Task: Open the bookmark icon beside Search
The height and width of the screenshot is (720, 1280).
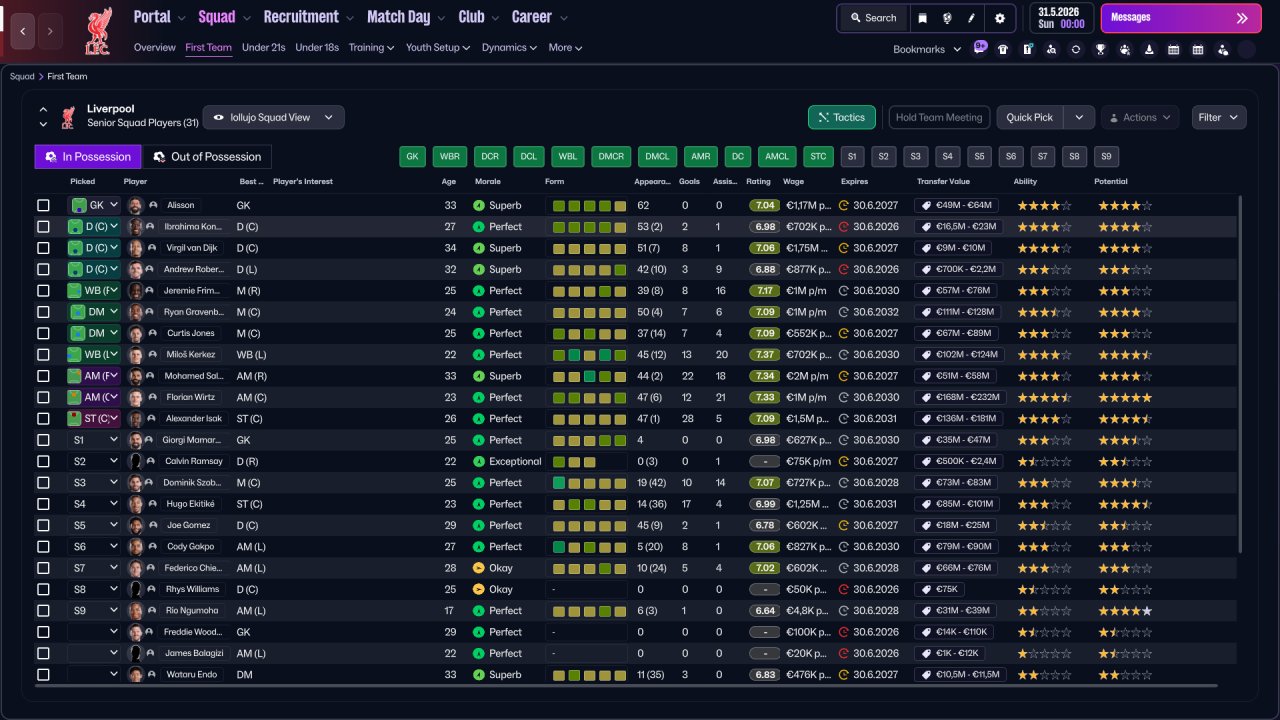Action: 922,18
